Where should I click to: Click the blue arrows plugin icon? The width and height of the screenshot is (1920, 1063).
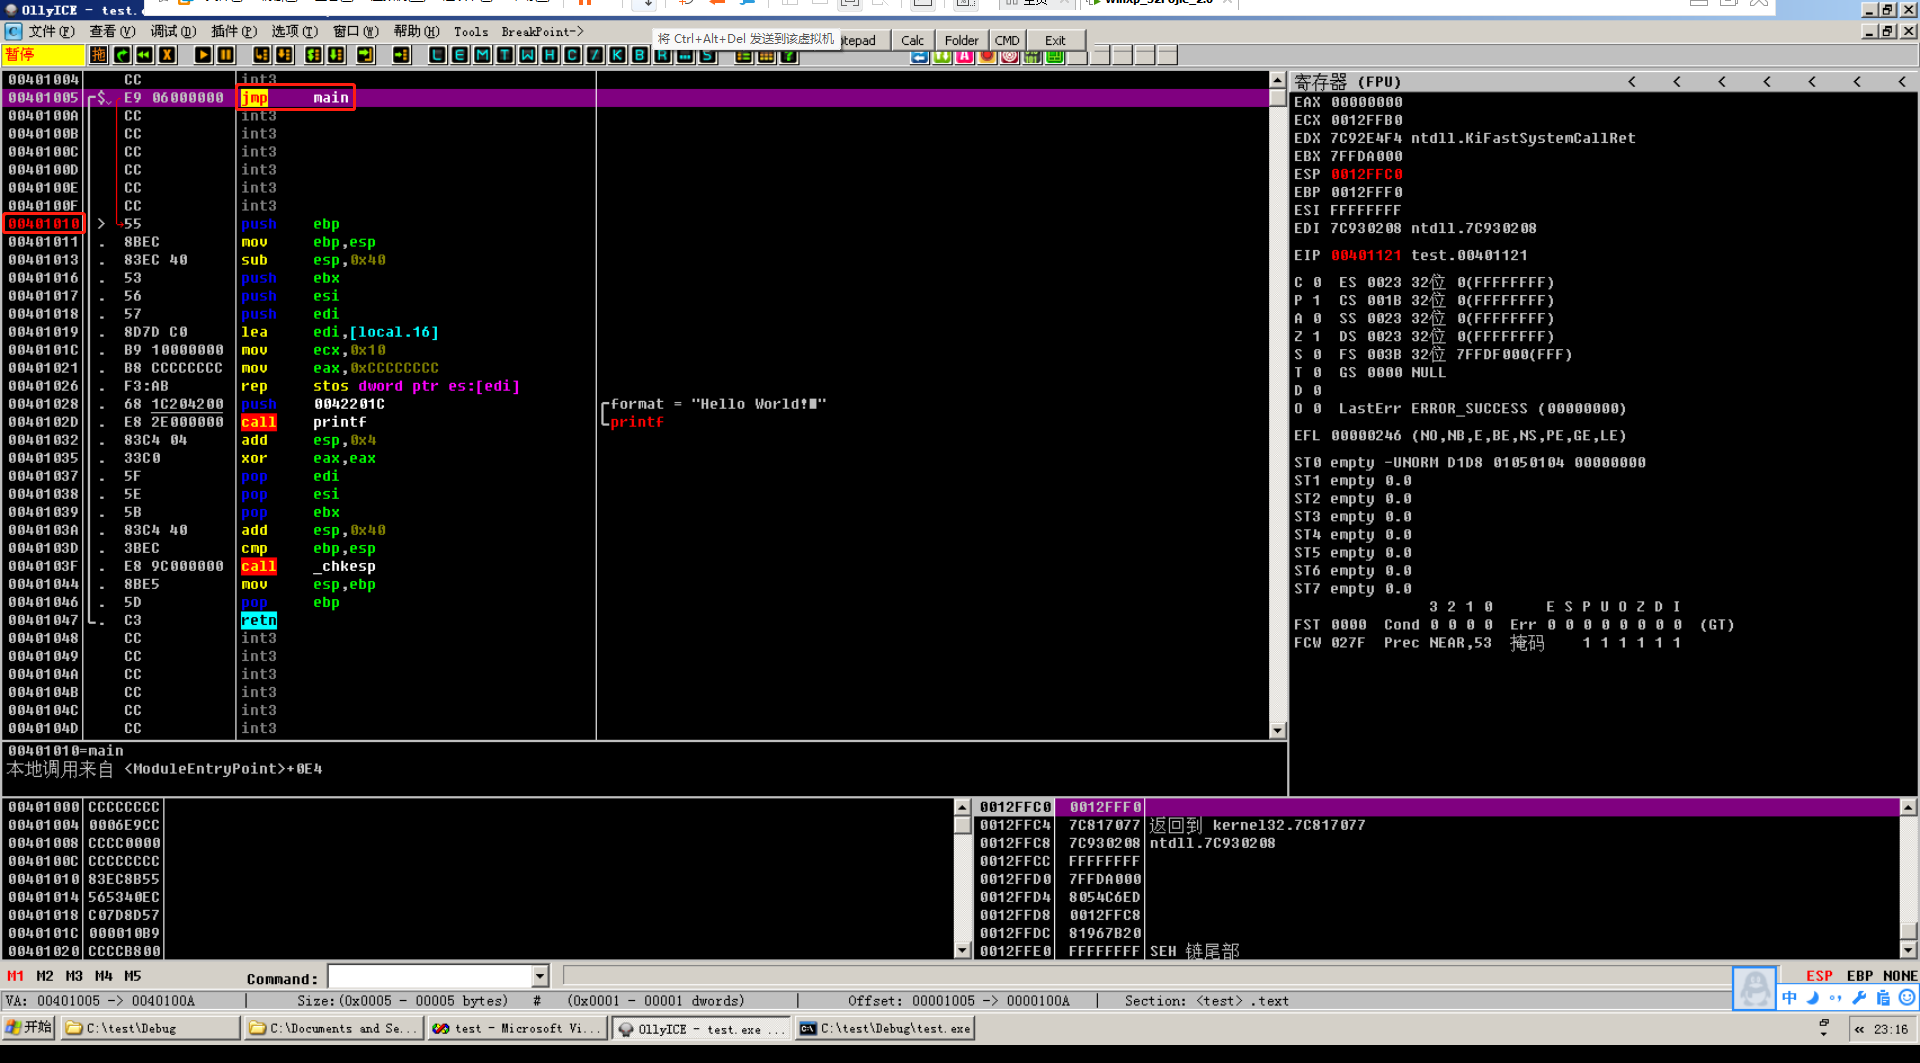coord(919,56)
